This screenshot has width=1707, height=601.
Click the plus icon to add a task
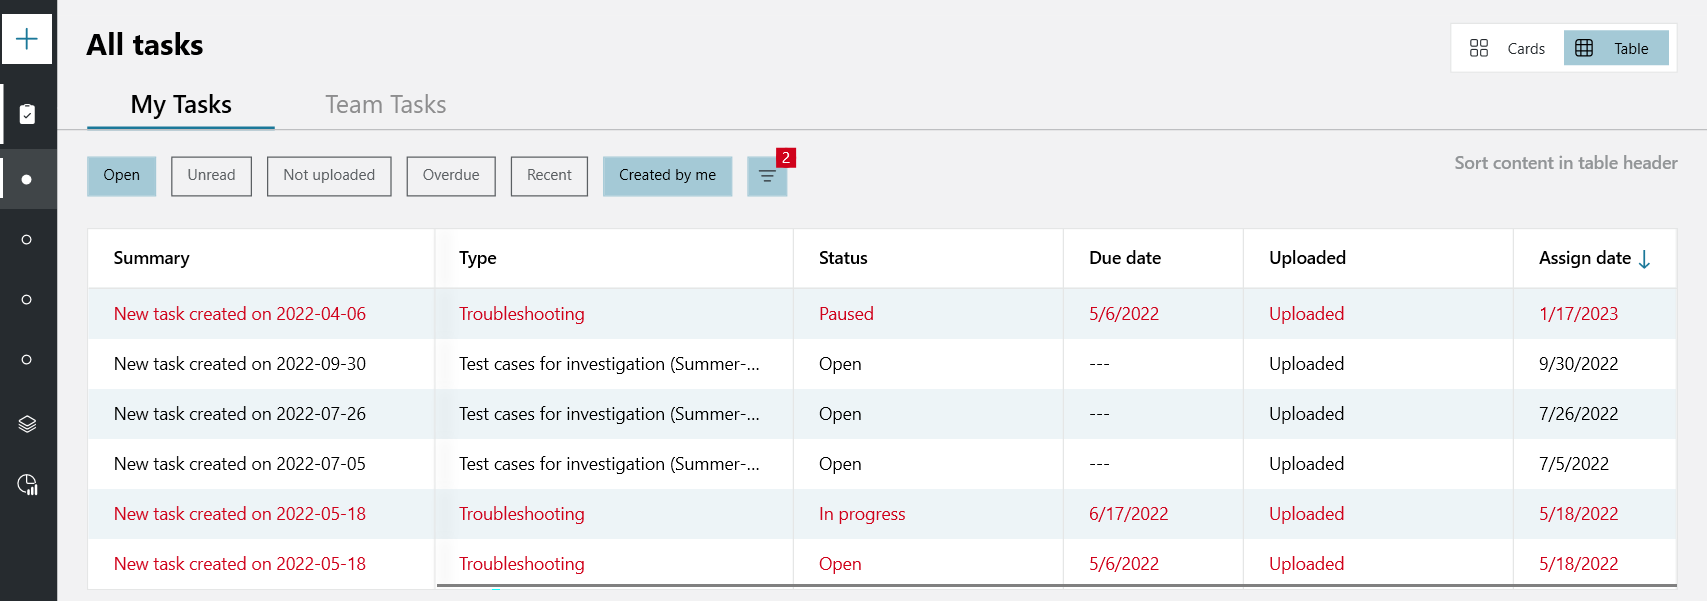[x=27, y=39]
